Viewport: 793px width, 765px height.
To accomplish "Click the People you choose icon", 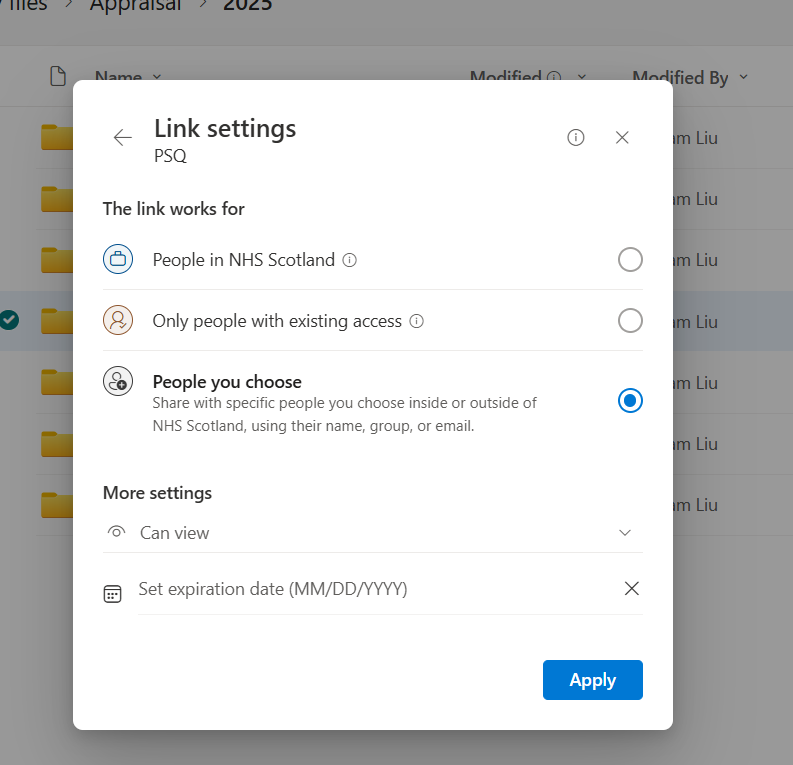I will coord(118,381).
